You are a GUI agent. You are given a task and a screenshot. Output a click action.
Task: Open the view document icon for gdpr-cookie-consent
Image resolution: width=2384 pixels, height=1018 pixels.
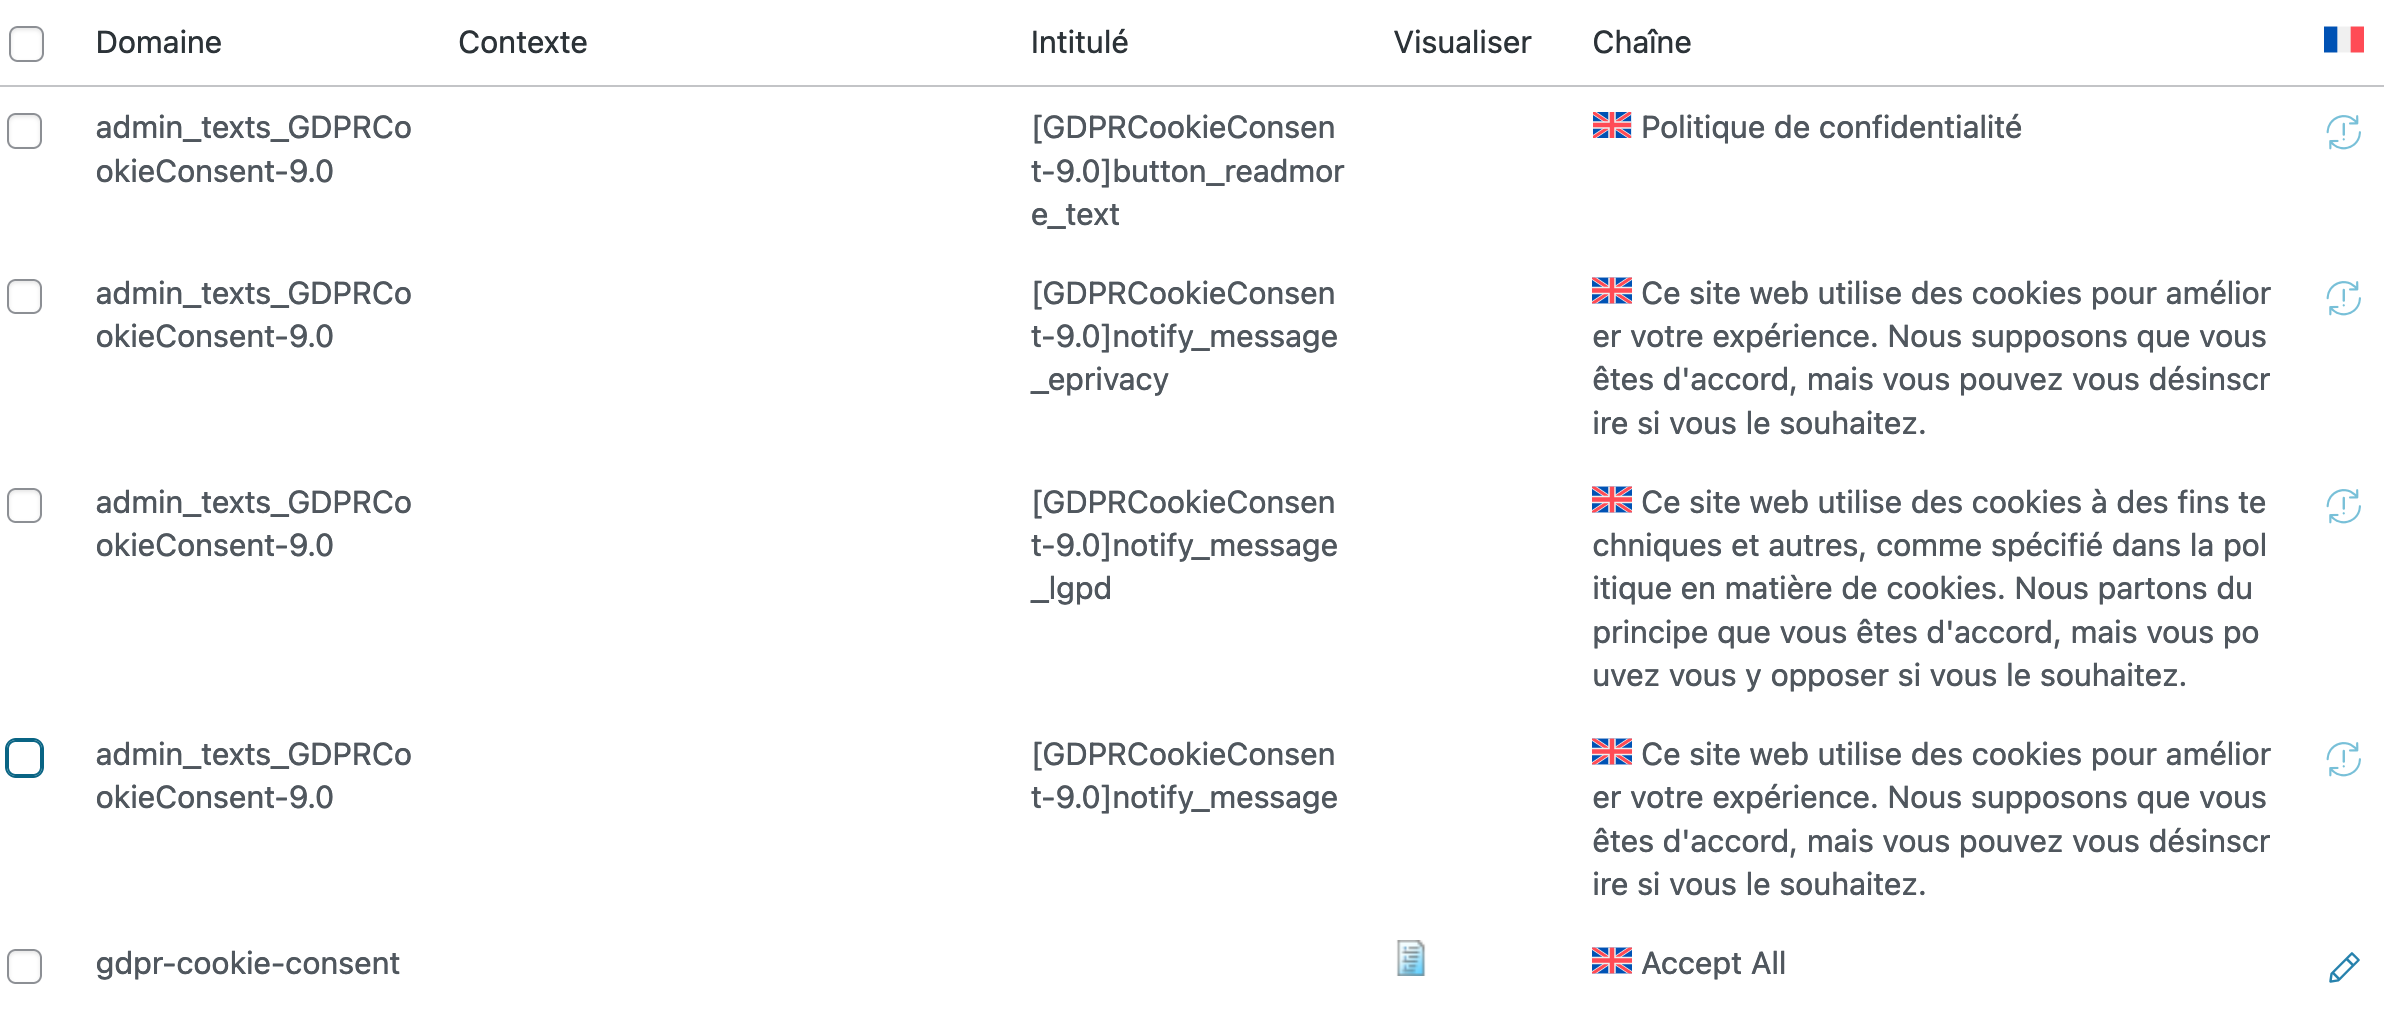[1410, 958]
